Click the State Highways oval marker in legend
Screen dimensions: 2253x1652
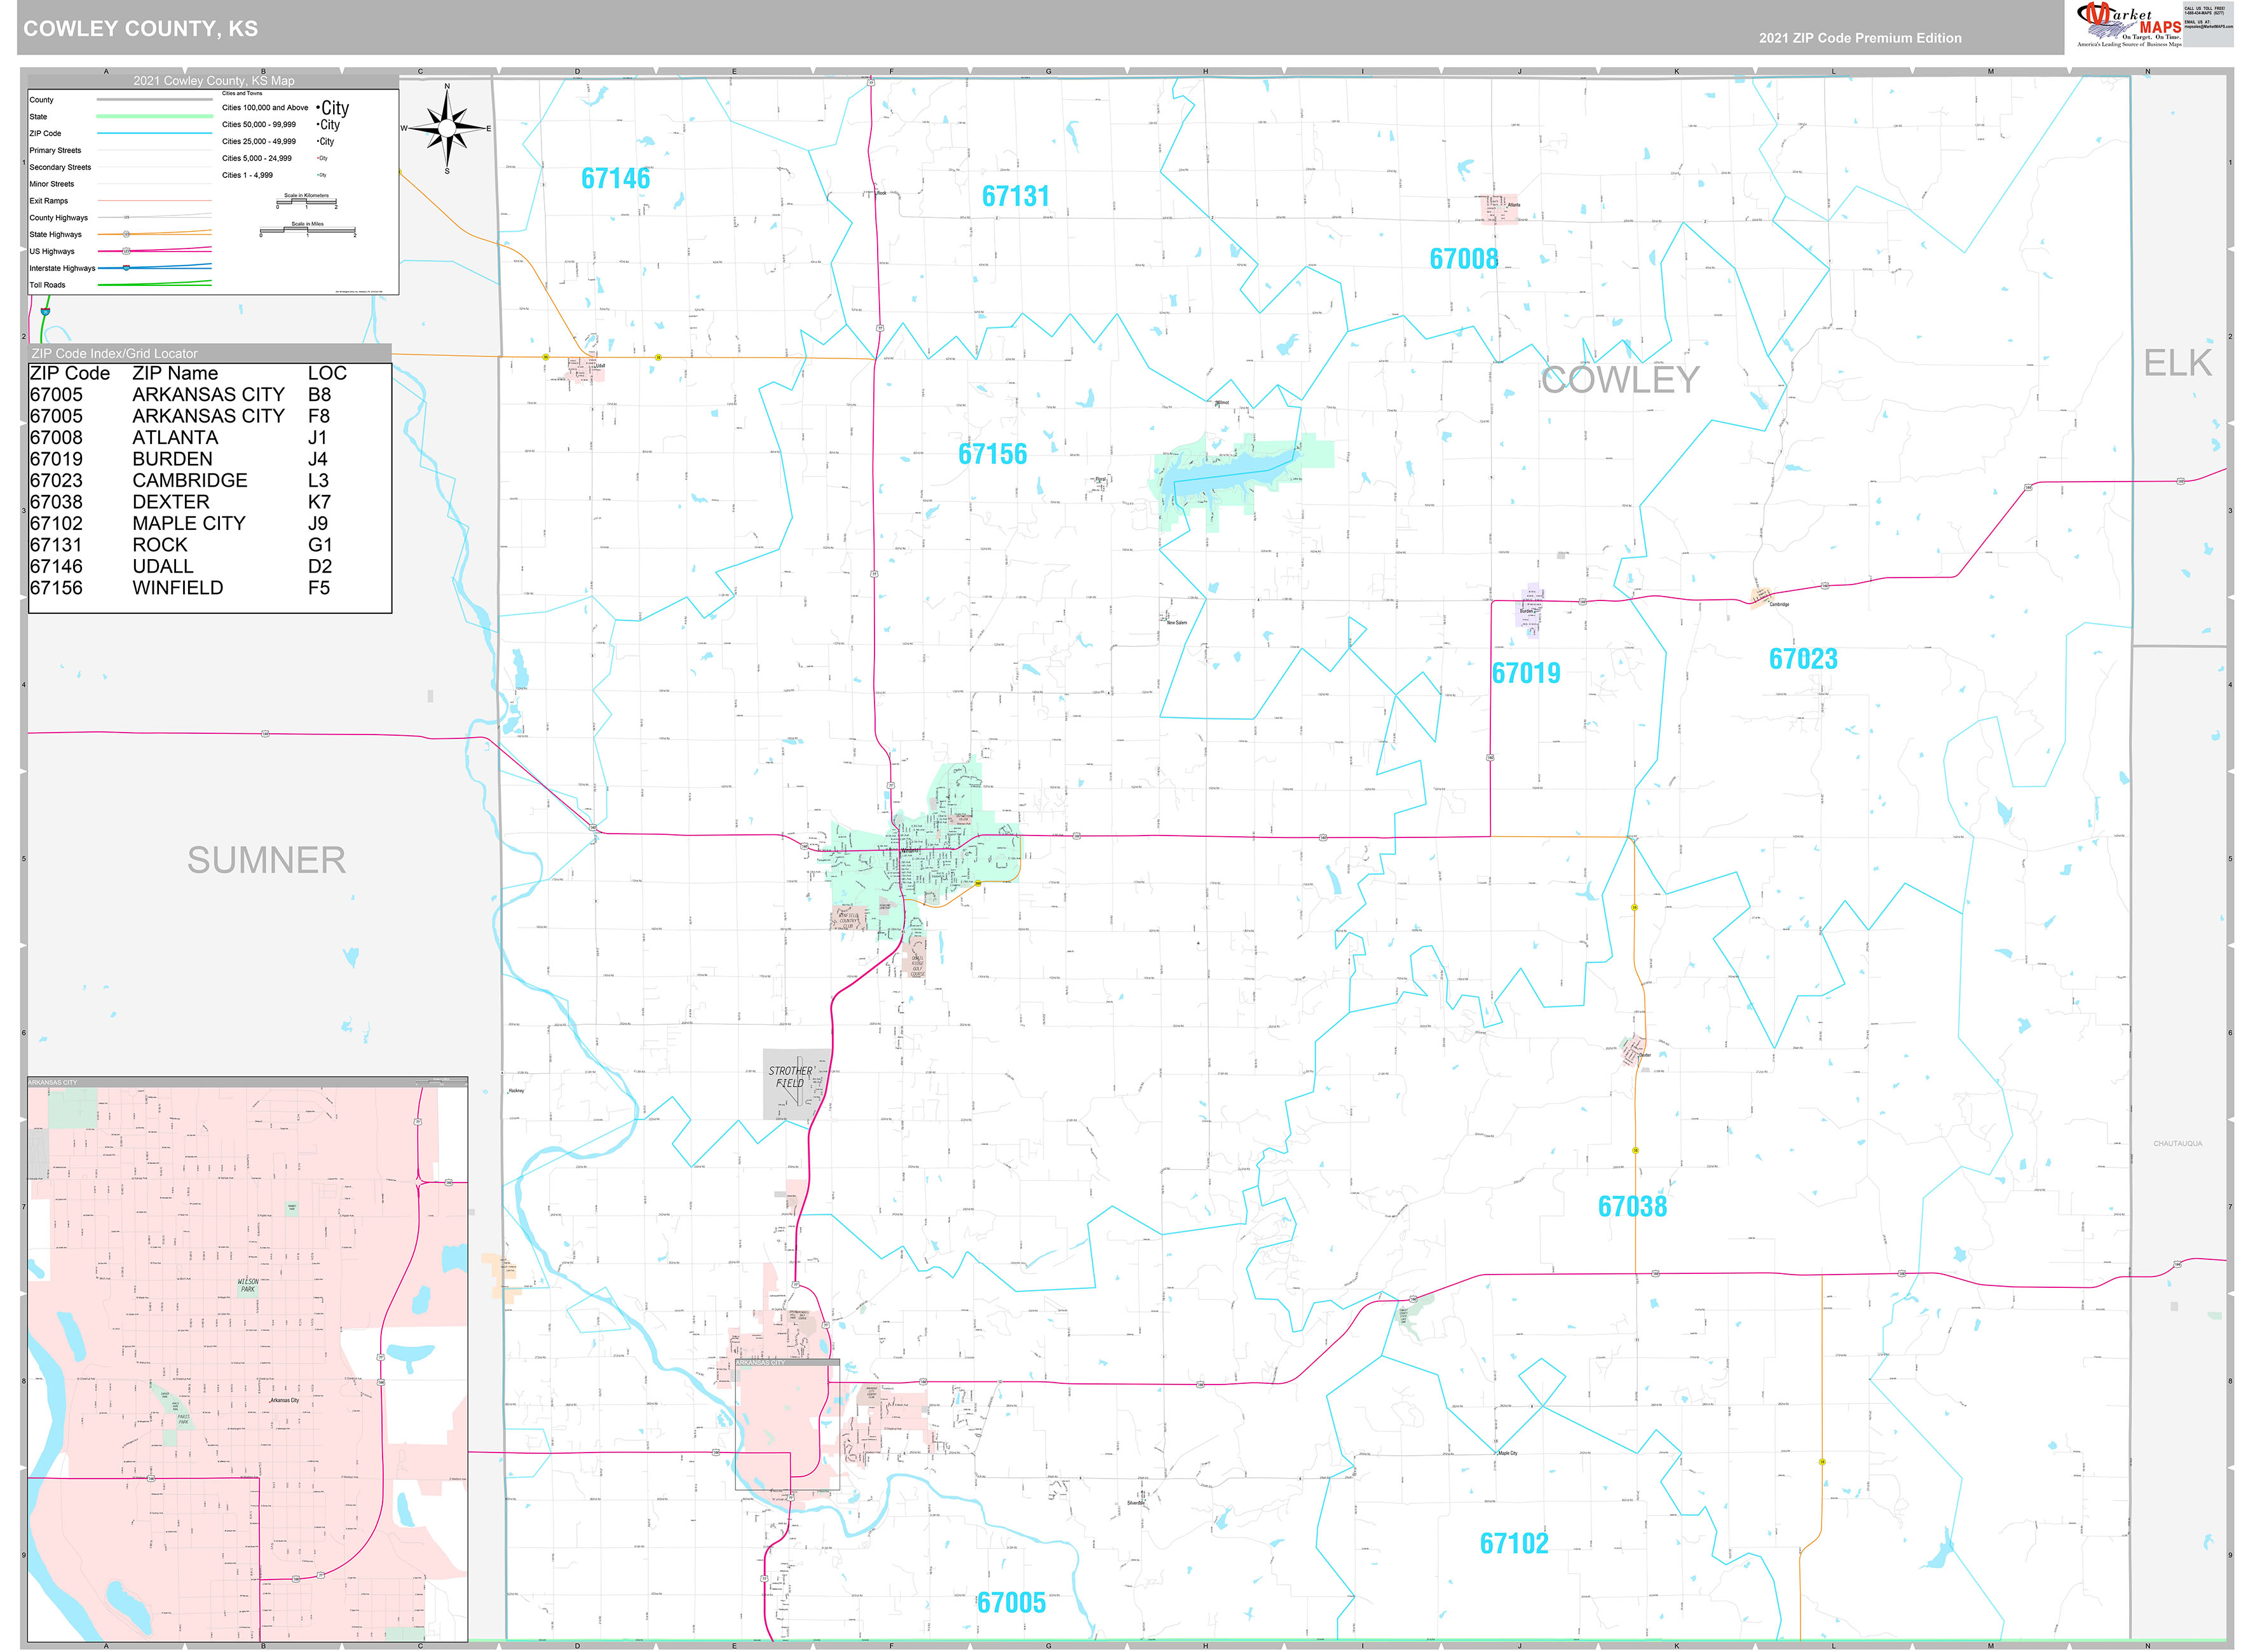click(x=127, y=235)
